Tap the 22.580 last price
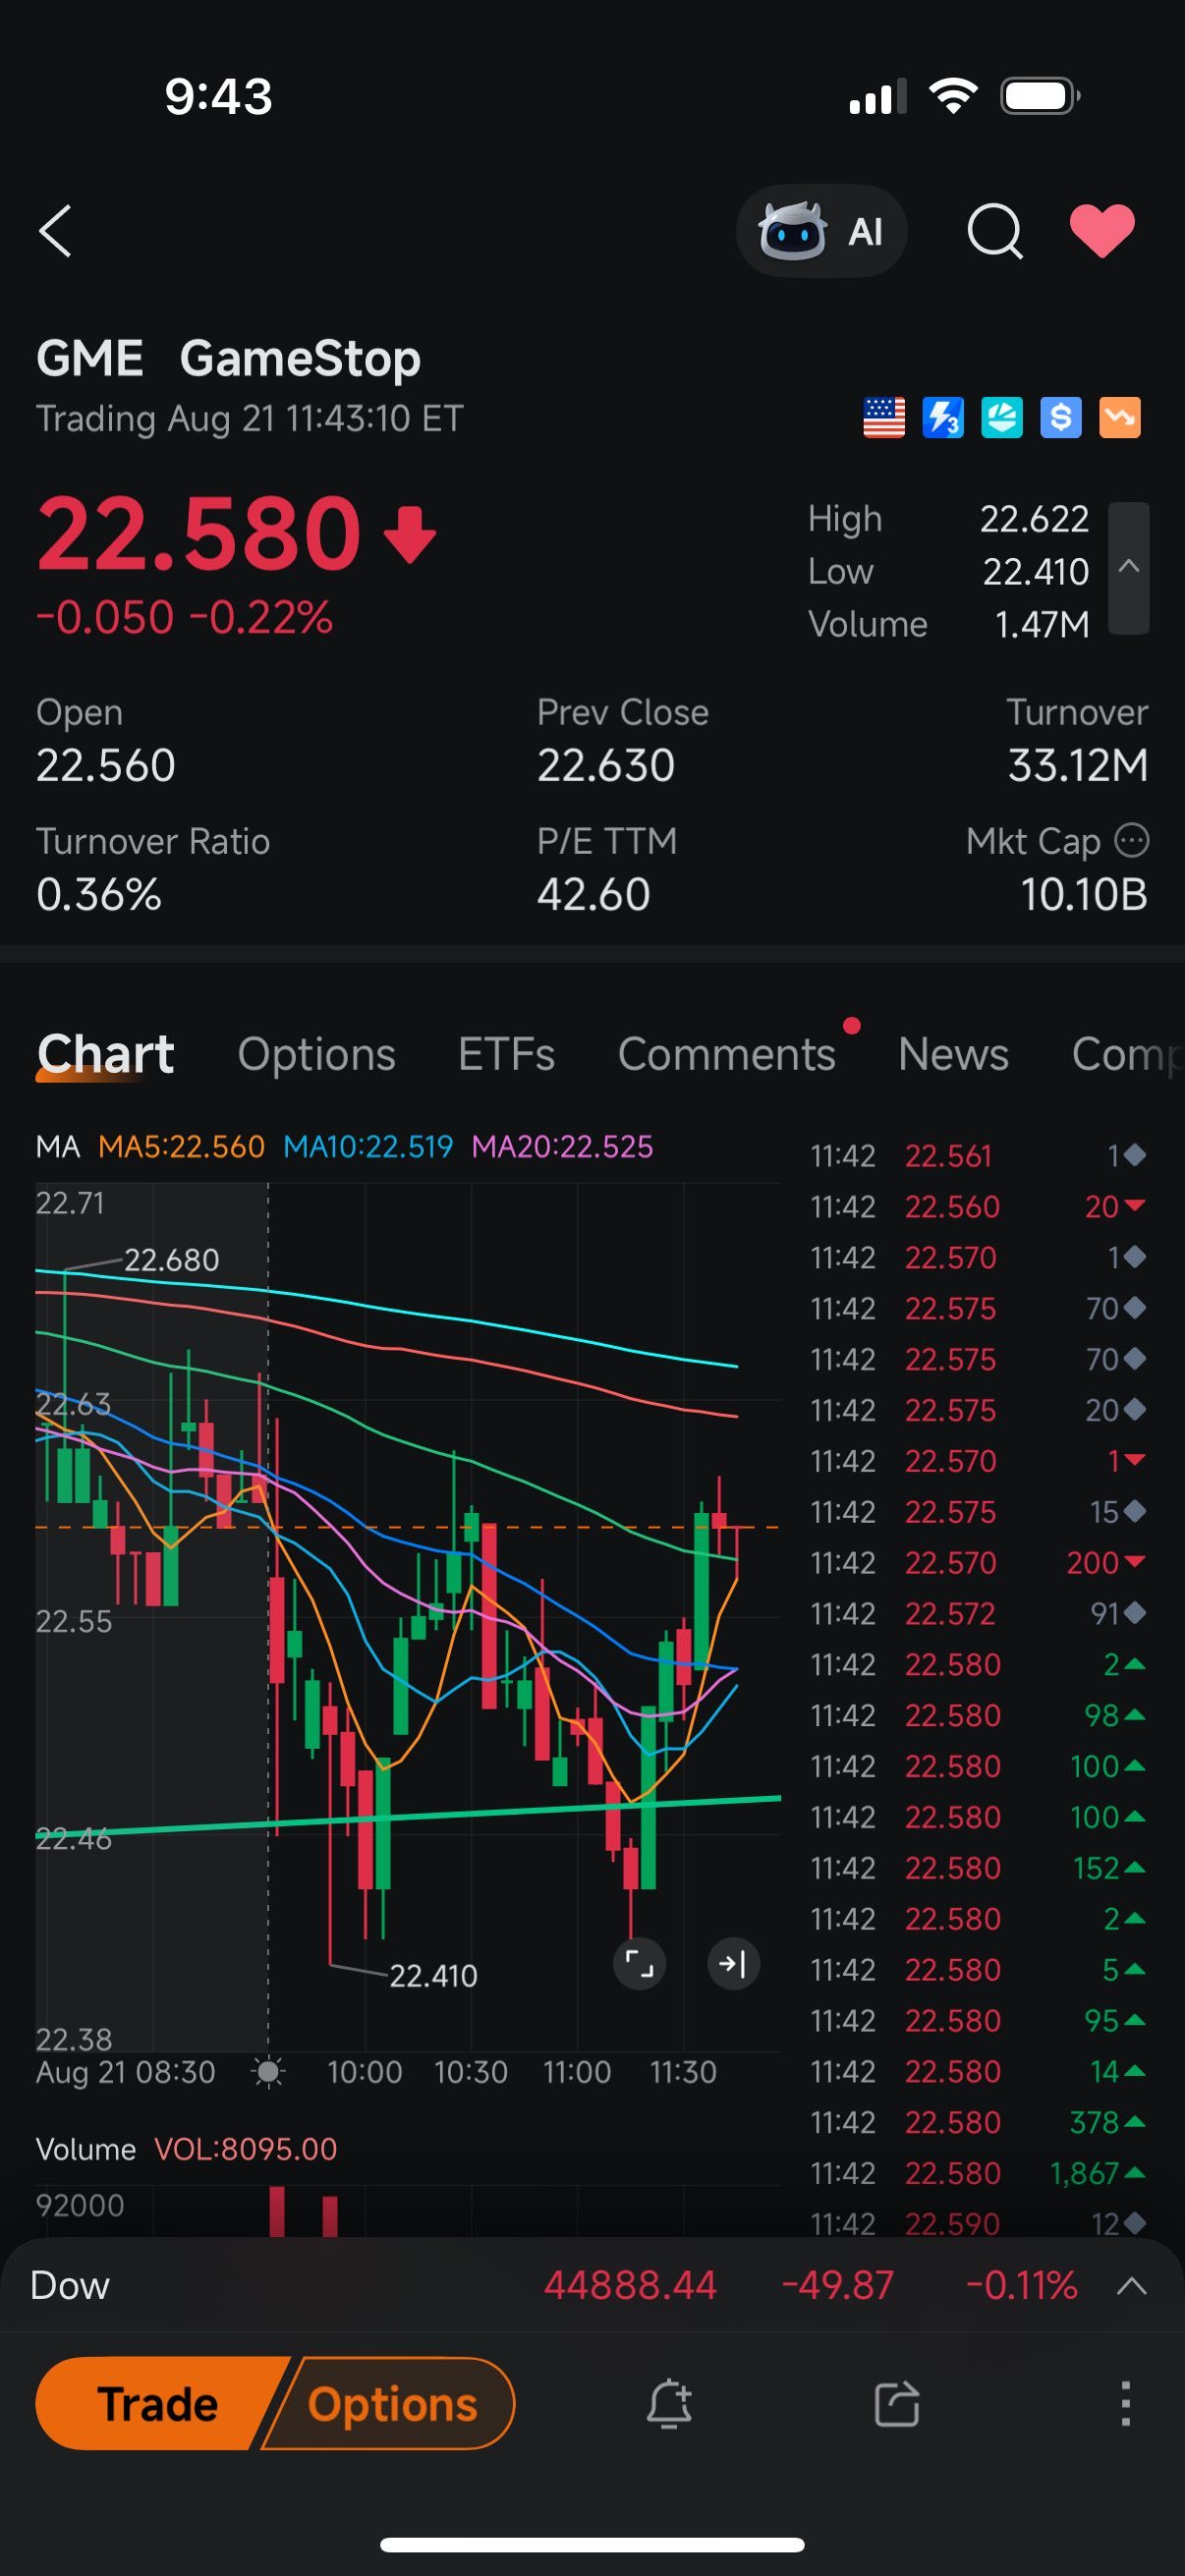The image size is (1185, 2576). click(198, 533)
